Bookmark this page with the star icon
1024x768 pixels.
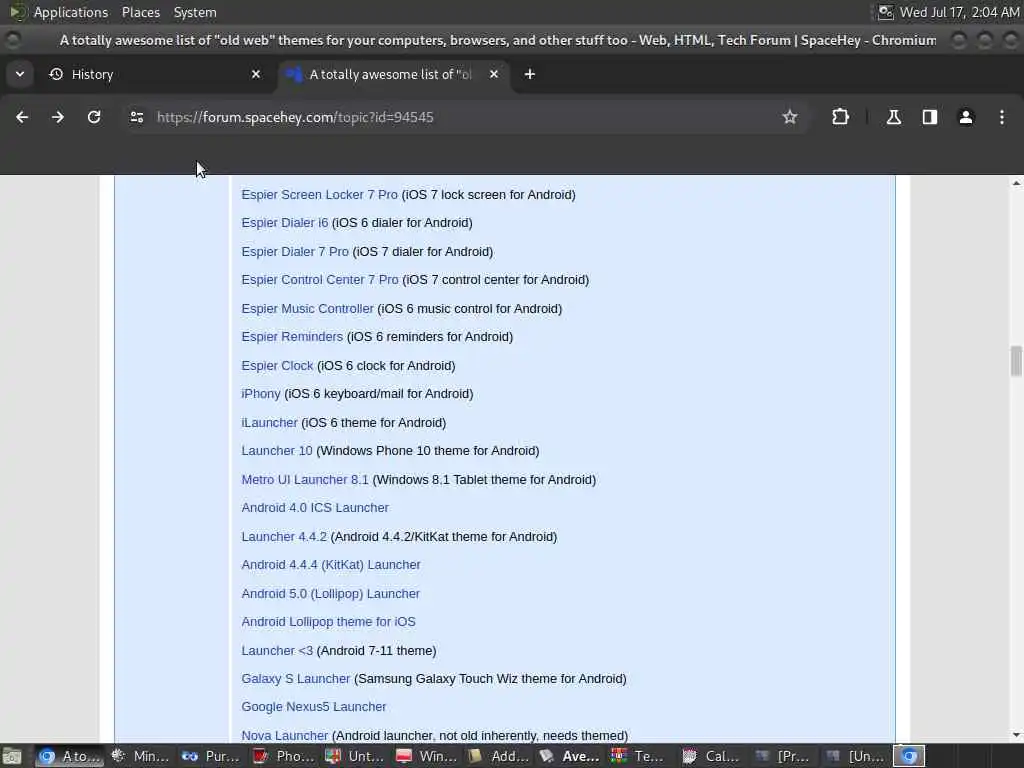[x=790, y=117]
